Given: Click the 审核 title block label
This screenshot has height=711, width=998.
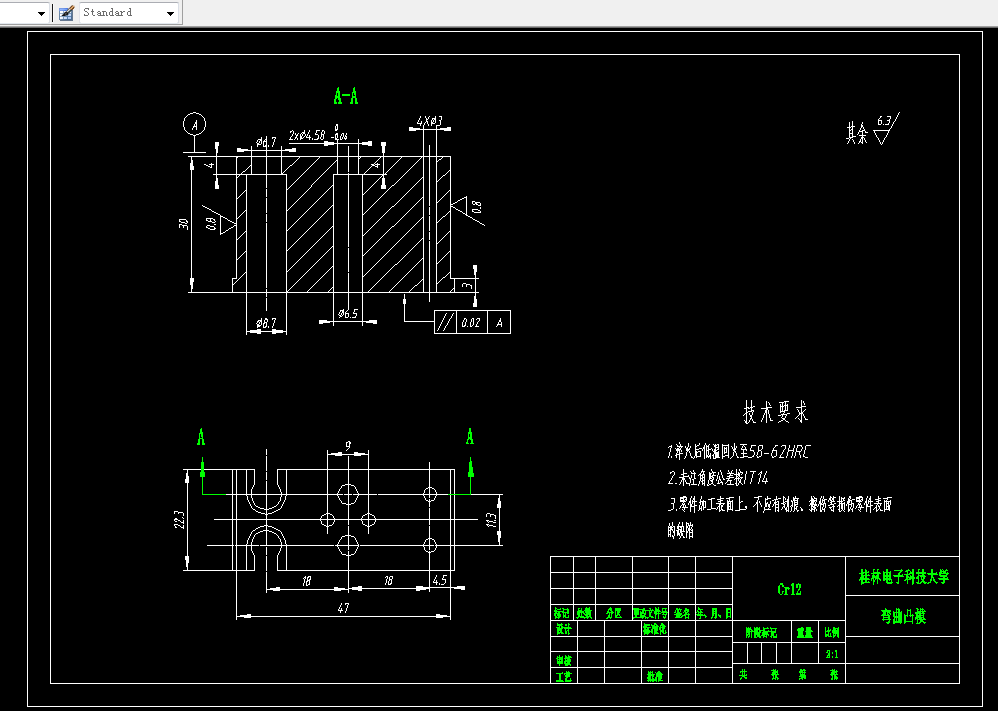Looking at the screenshot, I should click(x=564, y=661).
